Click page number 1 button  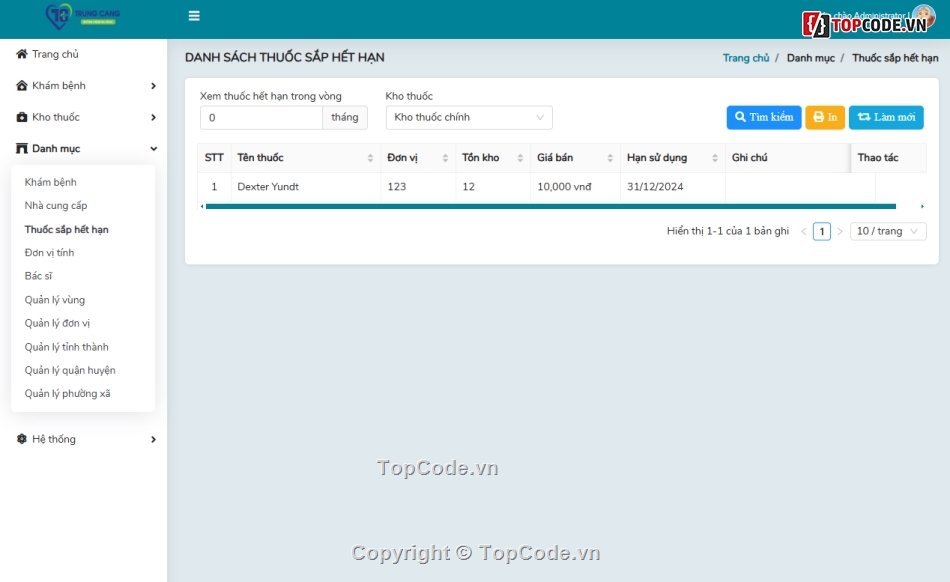(822, 231)
